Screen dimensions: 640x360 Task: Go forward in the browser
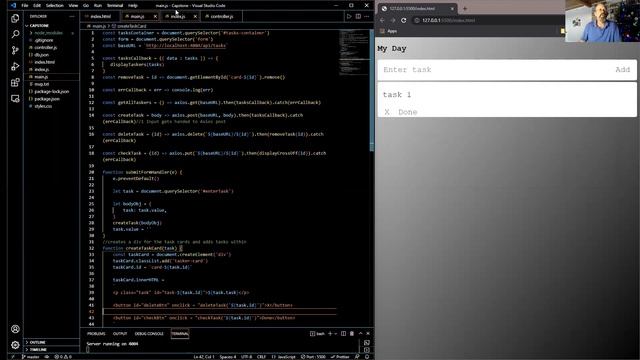[x=393, y=20]
